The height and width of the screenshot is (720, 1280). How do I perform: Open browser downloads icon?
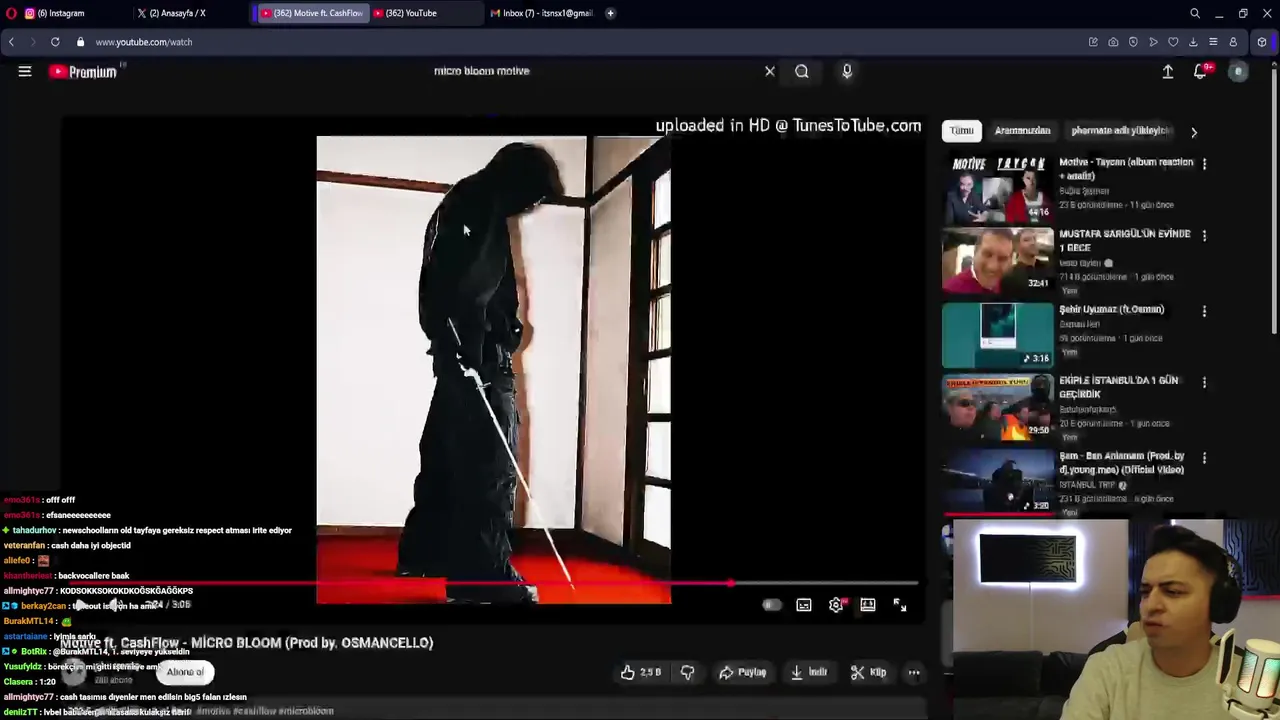pos(1193,42)
